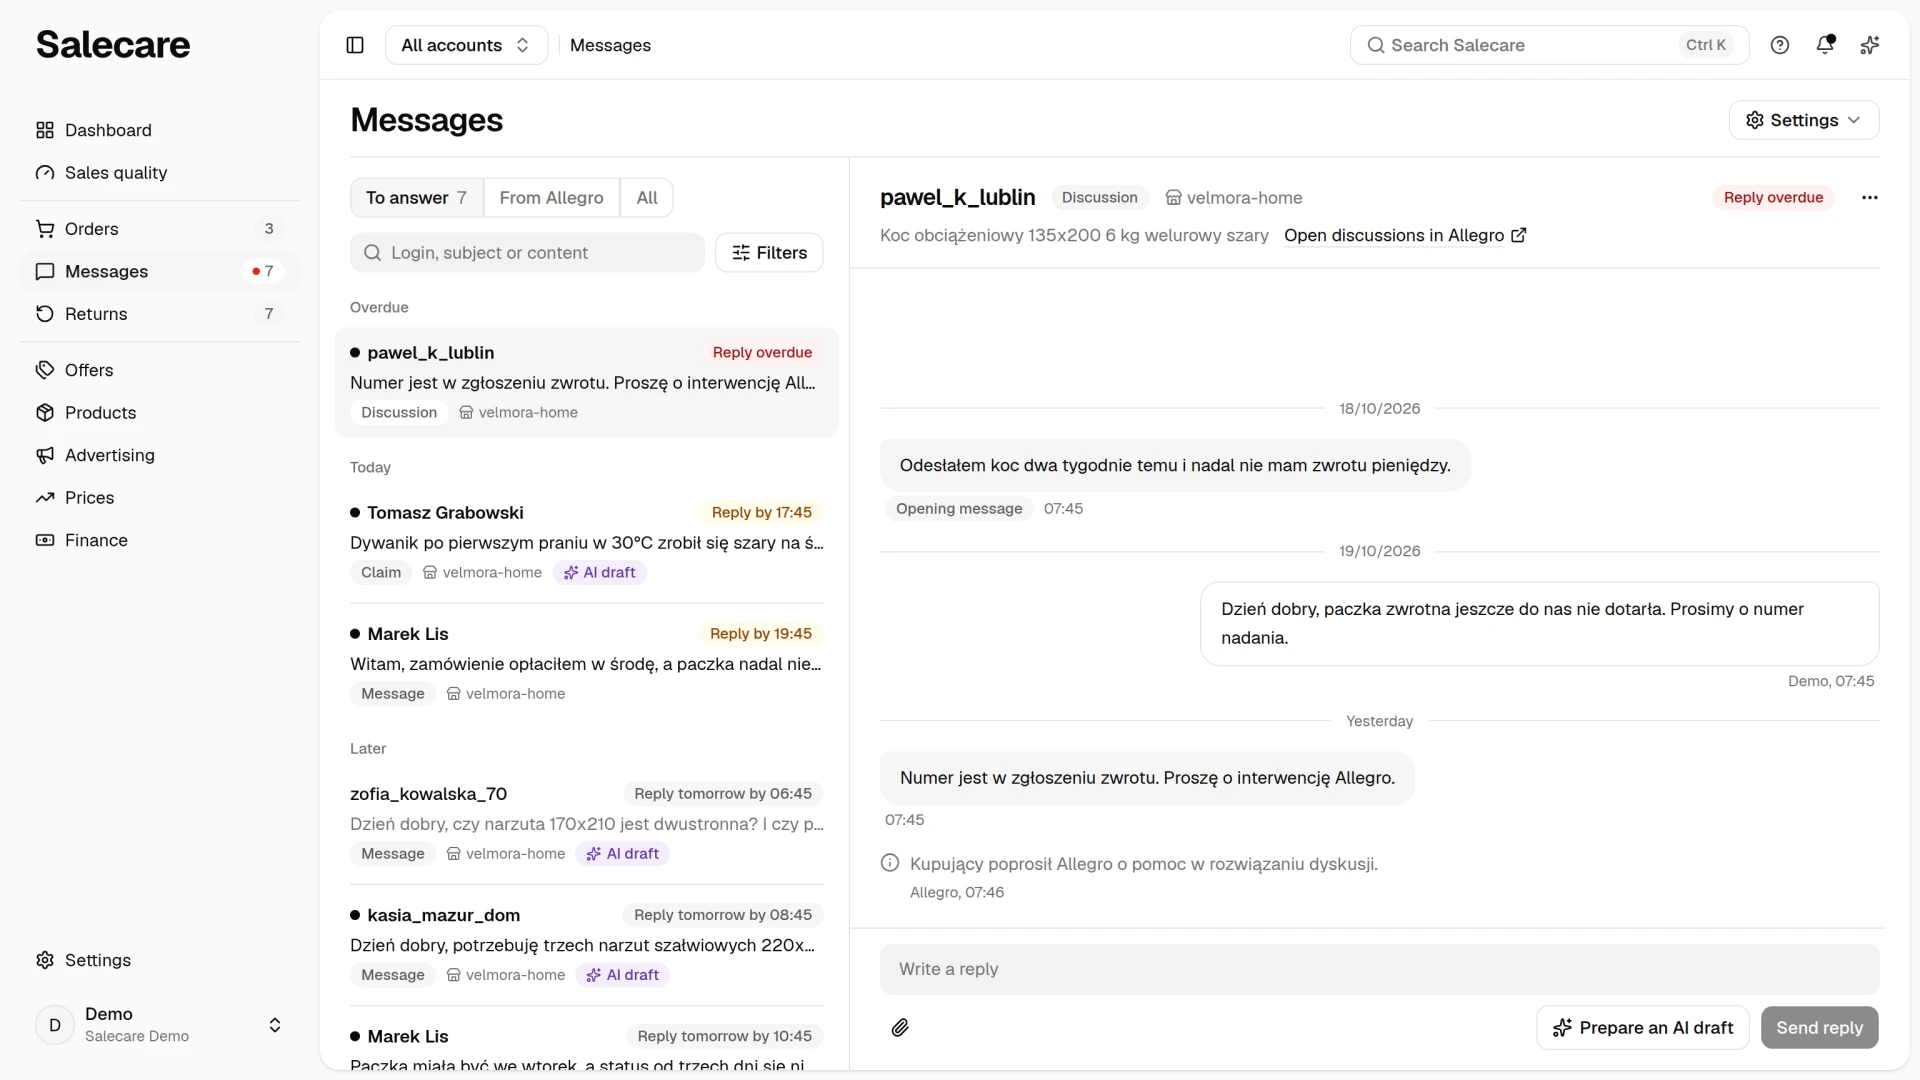Click Send reply button
The height and width of the screenshot is (1080, 1920).
point(1819,1028)
